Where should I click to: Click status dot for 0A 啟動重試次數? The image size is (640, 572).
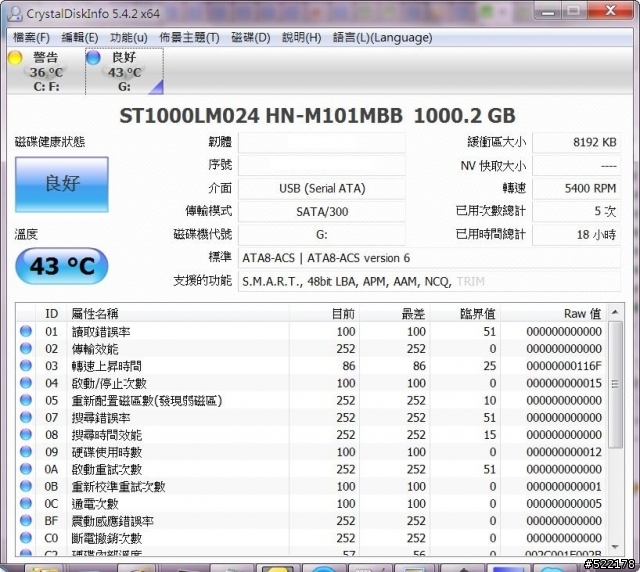pyautogui.click(x=26, y=469)
